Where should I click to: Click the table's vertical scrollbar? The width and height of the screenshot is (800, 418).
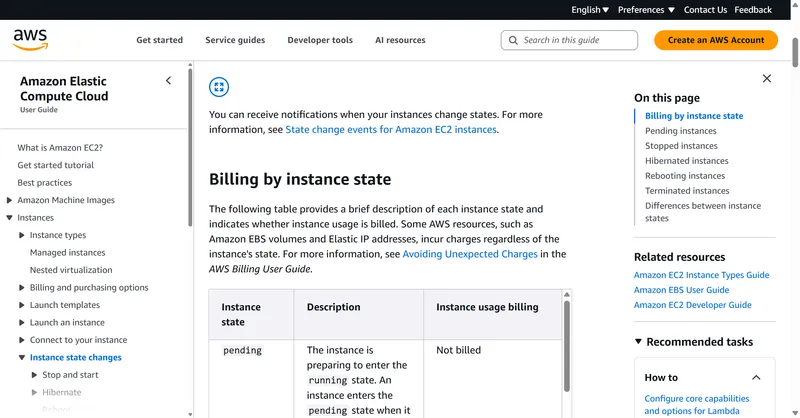coord(567,346)
